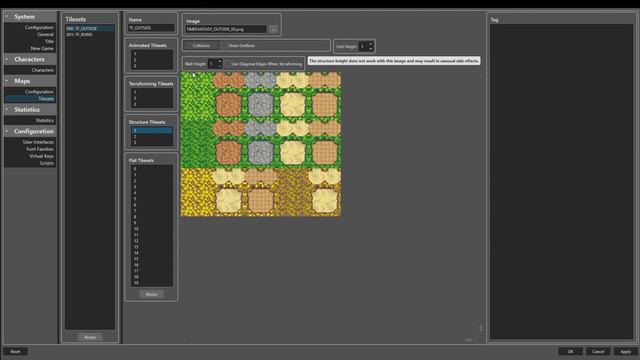Screen dimensions: 640x360
Task: Collapse the Statistics section arrow
Action: [7, 109]
